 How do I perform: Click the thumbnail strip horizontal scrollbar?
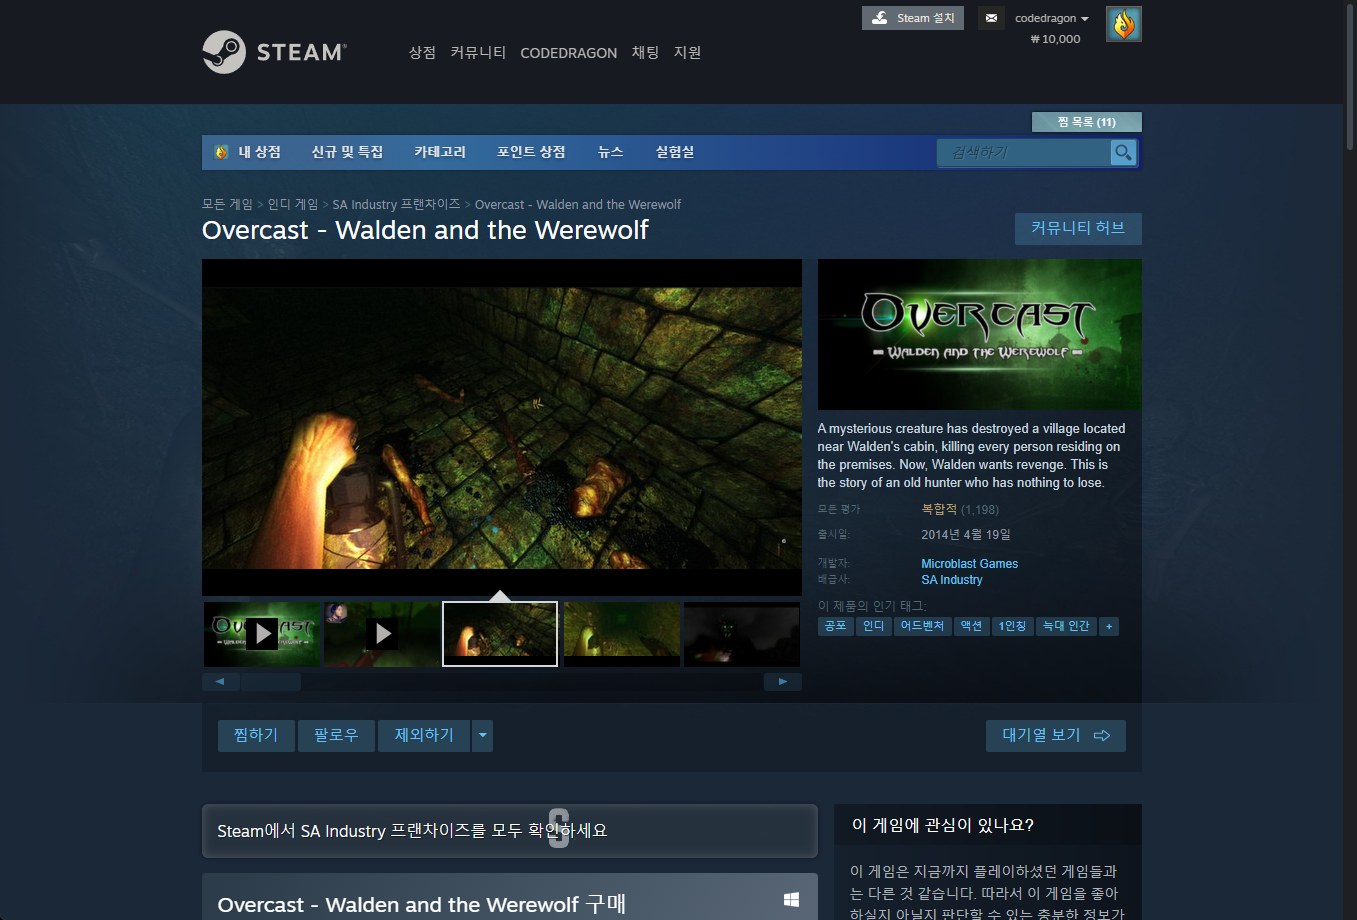[x=271, y=682]
